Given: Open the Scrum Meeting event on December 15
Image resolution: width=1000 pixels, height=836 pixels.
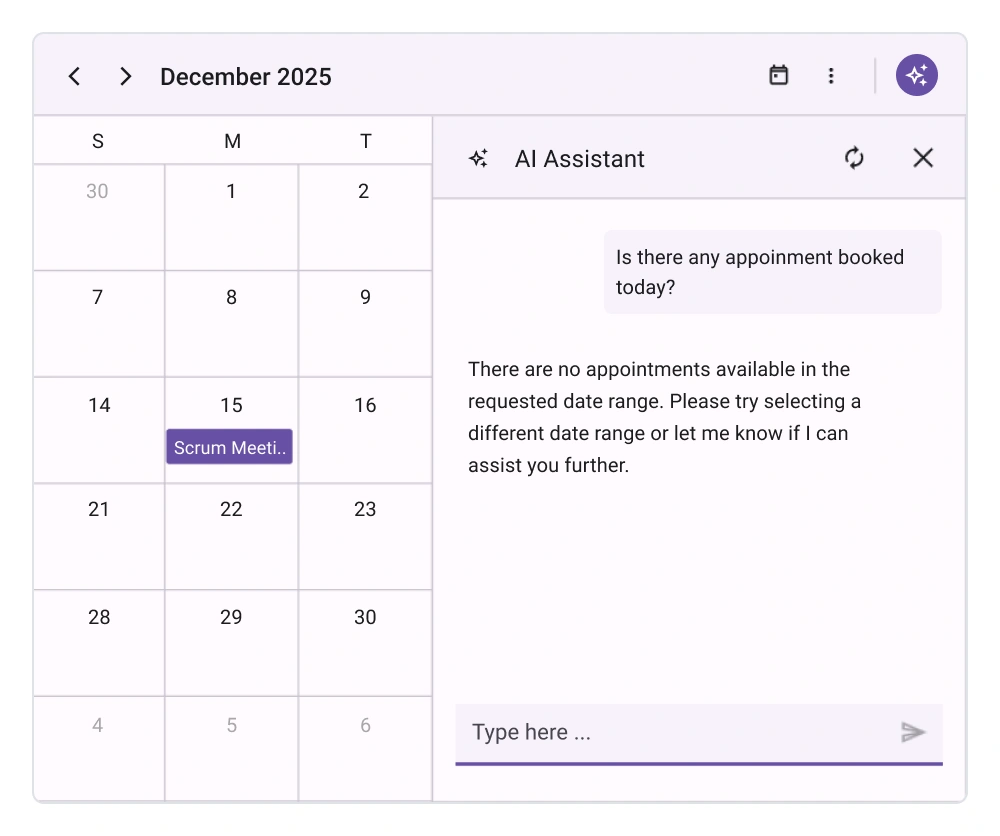Looking at the screenshot, I should (229, 447).
